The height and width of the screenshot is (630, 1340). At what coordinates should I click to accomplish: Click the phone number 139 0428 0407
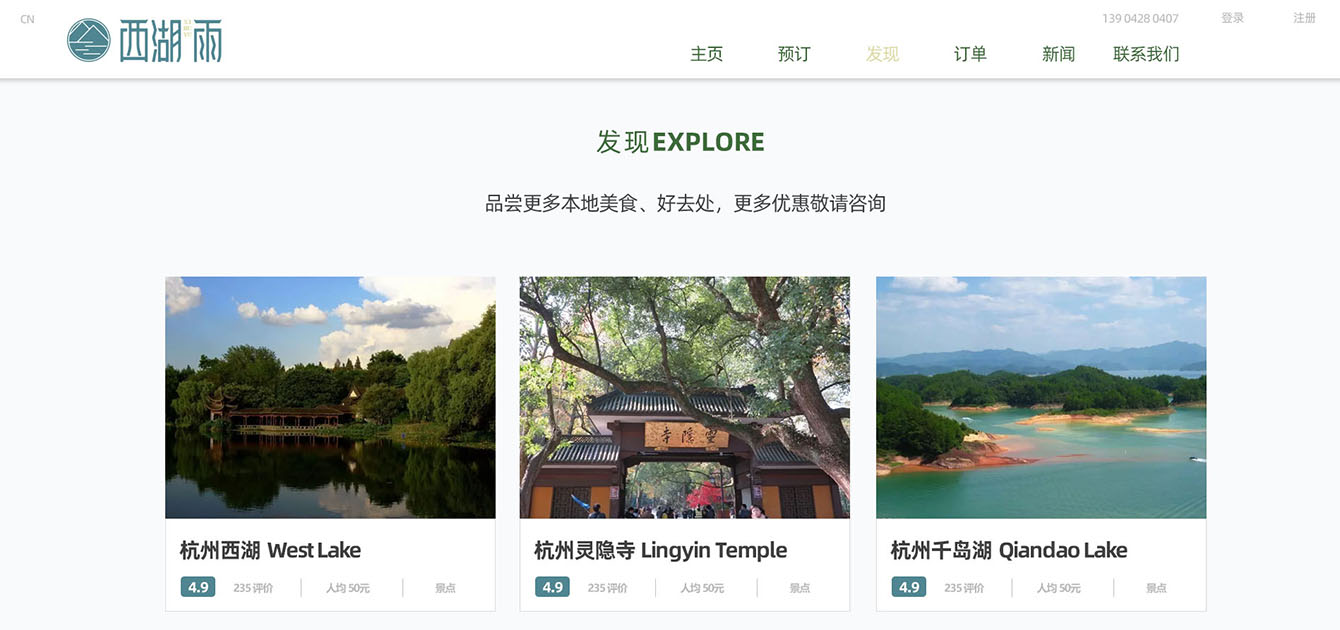pos(1140,19)
